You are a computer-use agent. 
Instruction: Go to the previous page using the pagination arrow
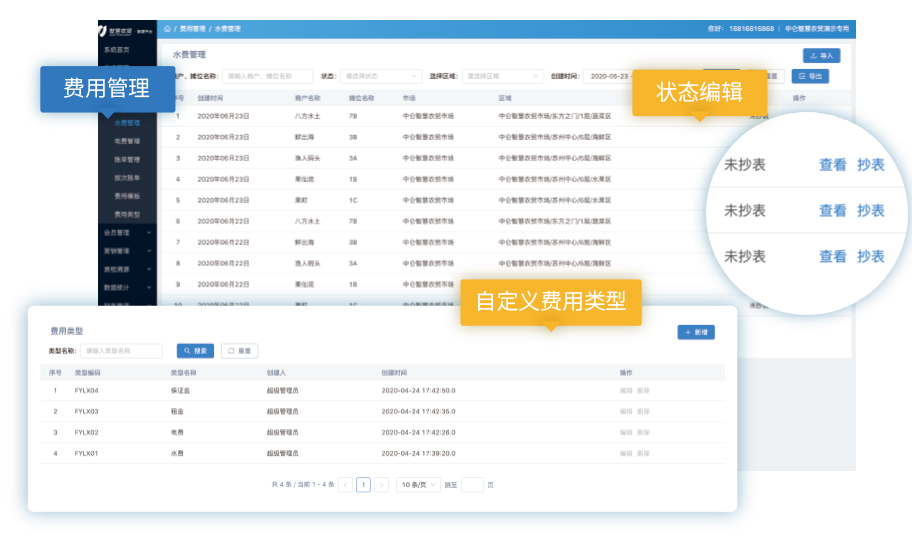[346, 485]
